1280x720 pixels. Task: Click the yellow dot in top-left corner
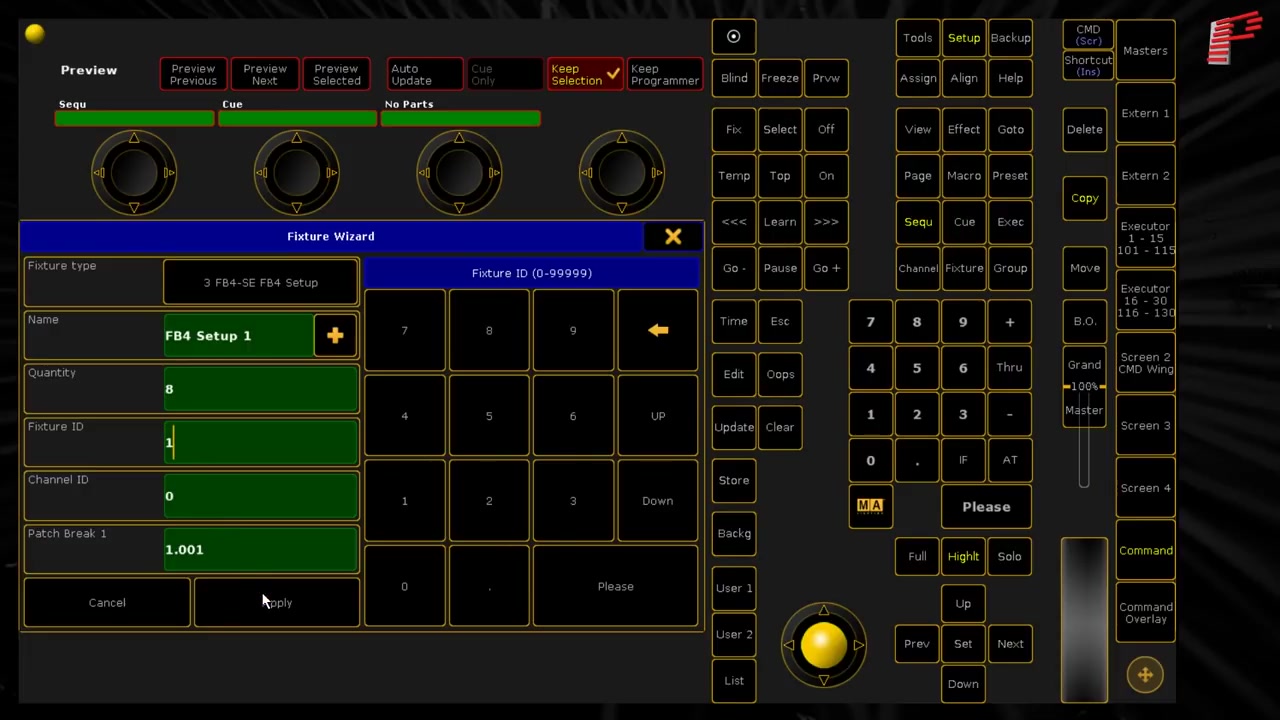point(35,35)
